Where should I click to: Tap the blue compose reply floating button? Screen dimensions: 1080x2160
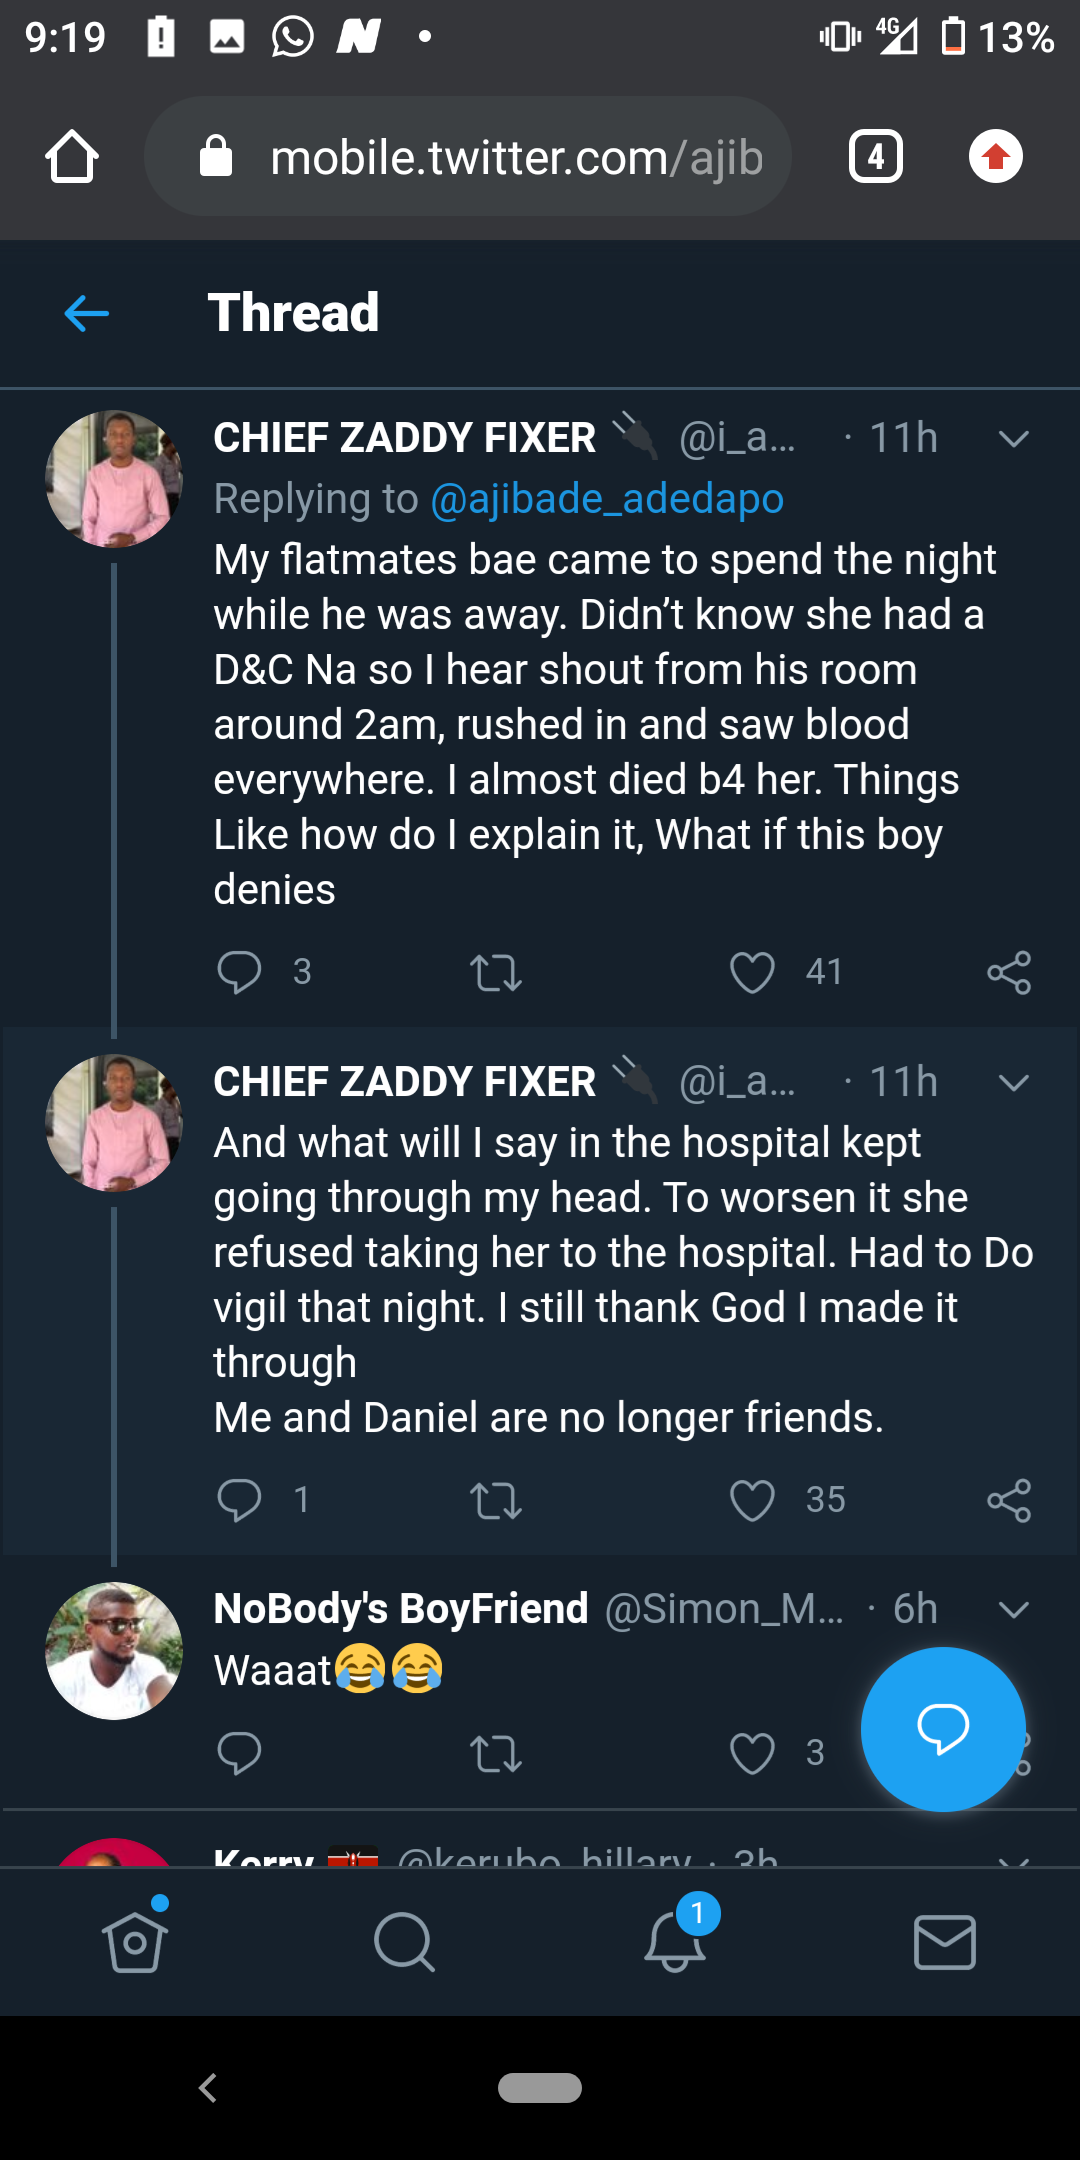click(942, 1728)
